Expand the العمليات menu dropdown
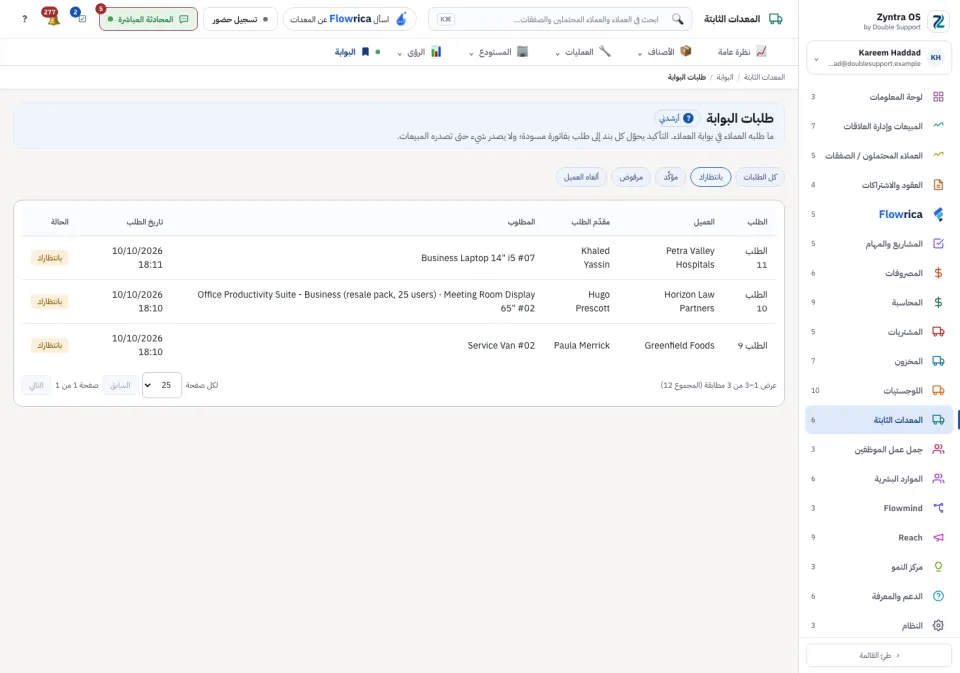Screen dimensions: 960x673 click(x=582, y=52)
